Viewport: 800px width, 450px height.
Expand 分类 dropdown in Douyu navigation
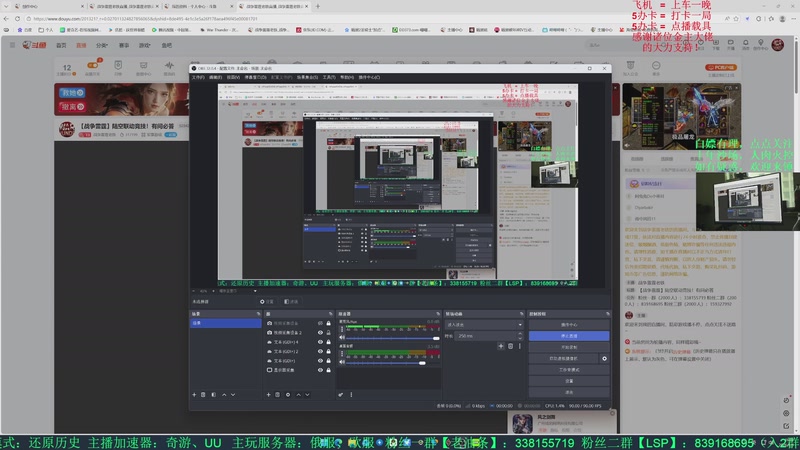pyautogui.click(x=102, y=45)
